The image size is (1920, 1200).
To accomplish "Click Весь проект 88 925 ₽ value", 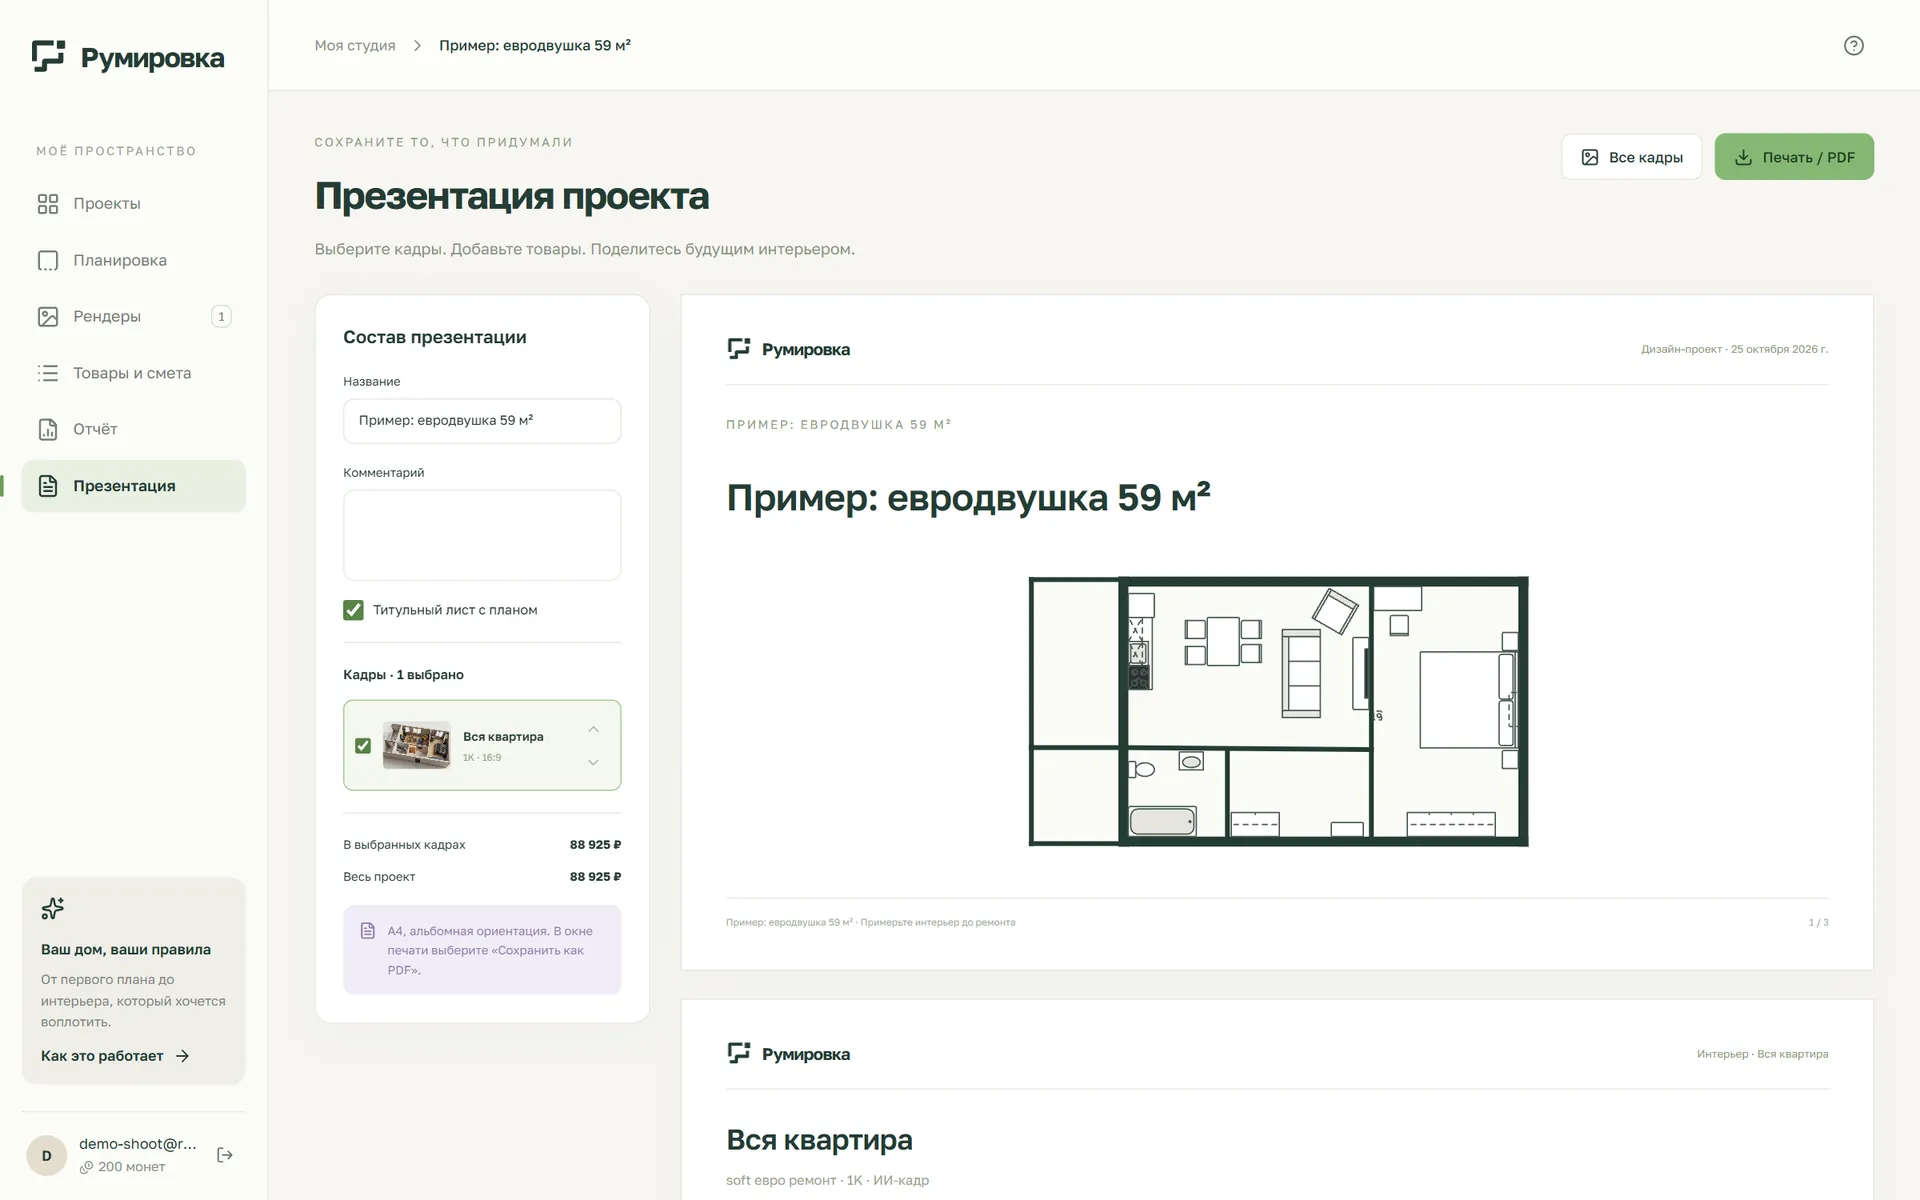I will coord(595,877).
